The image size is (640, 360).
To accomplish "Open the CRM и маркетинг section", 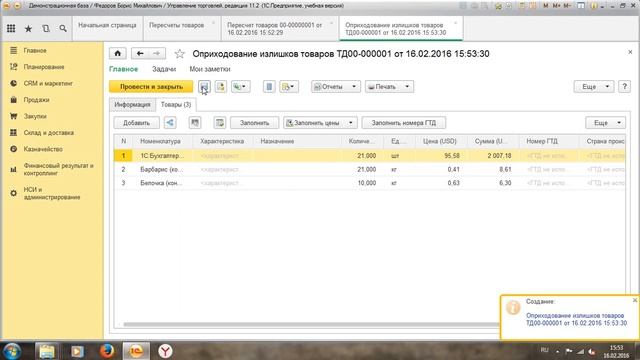I will (48, 83).
